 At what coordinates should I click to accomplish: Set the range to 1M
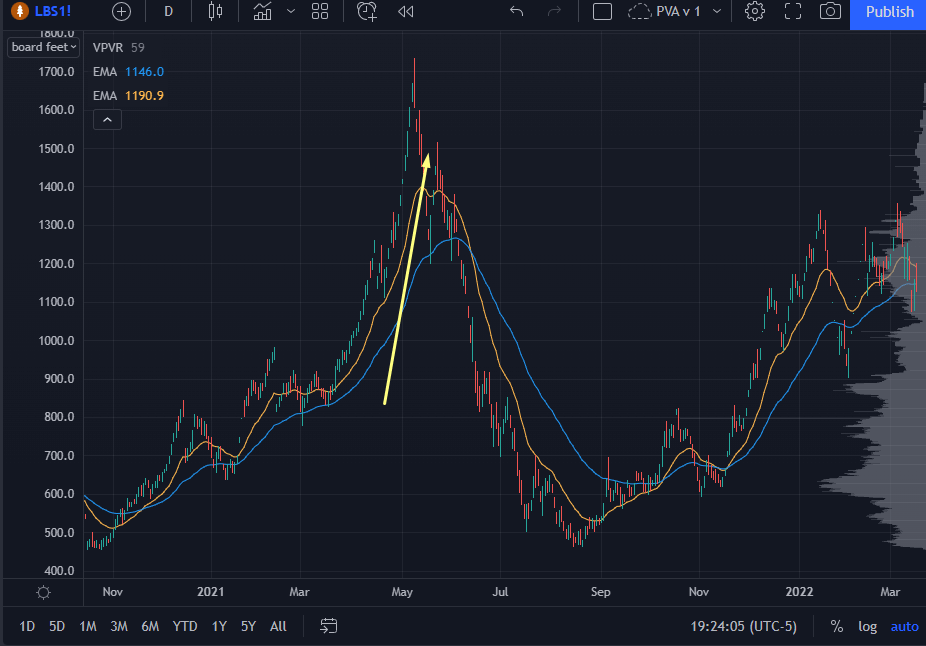point(88,626)
